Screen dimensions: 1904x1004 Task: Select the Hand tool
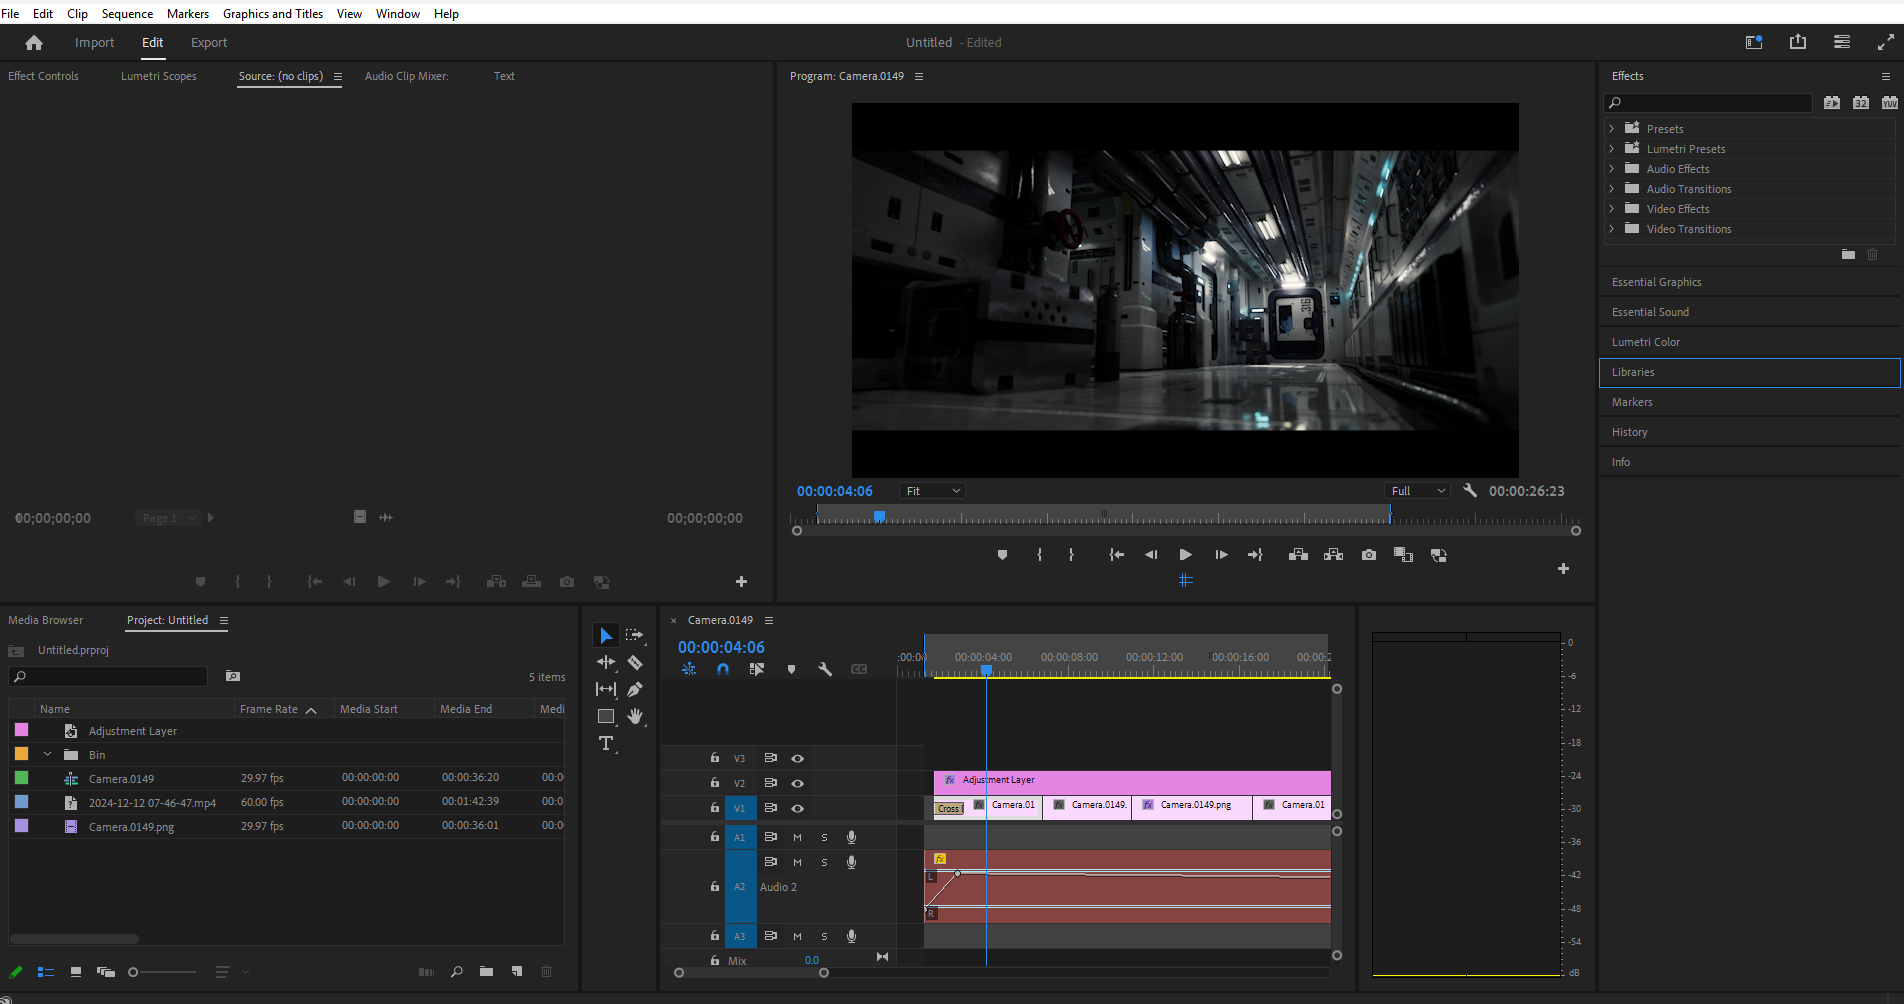click(635, 716)
